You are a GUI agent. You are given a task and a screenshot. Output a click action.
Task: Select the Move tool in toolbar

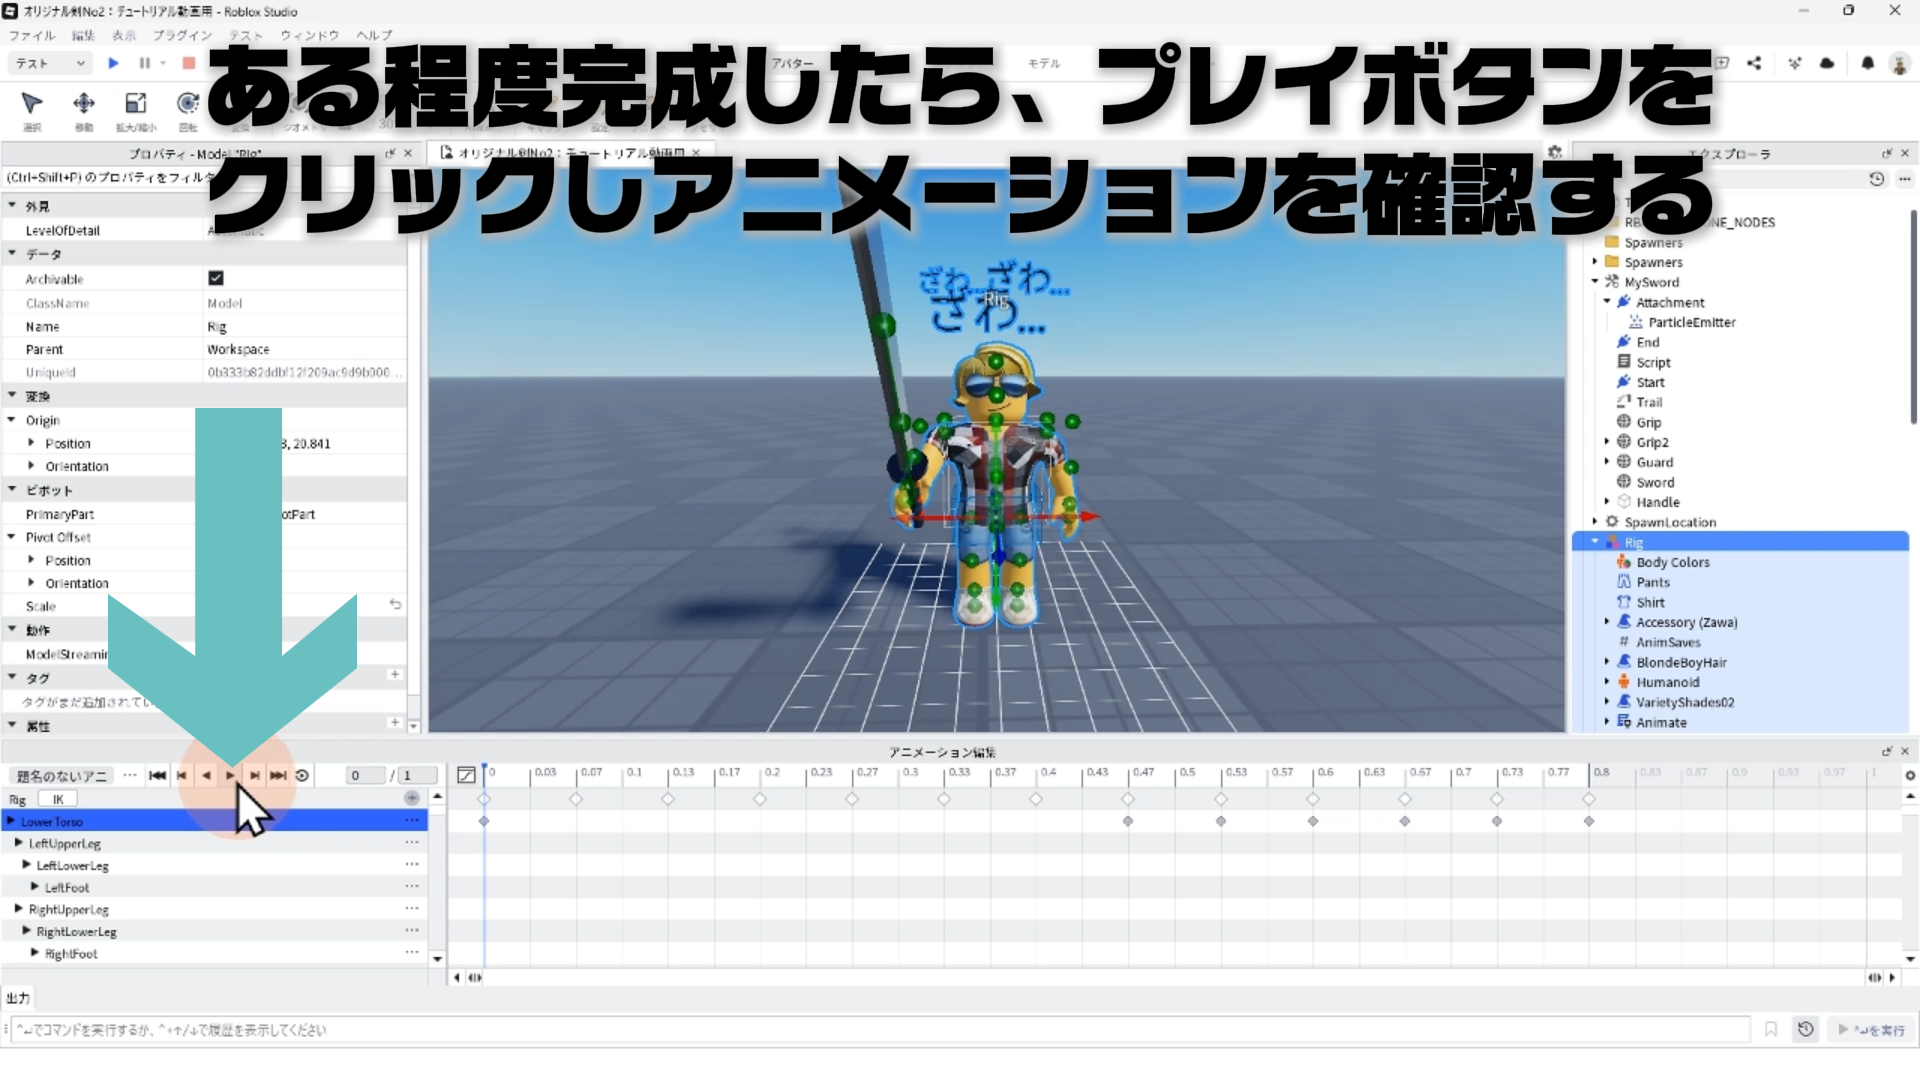[84, 104]
